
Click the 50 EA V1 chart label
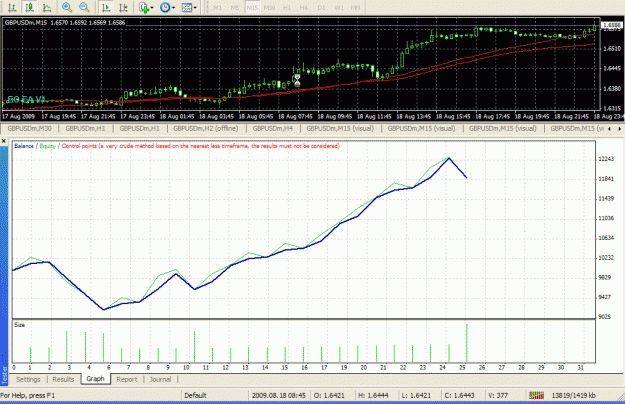click(26, 100)
